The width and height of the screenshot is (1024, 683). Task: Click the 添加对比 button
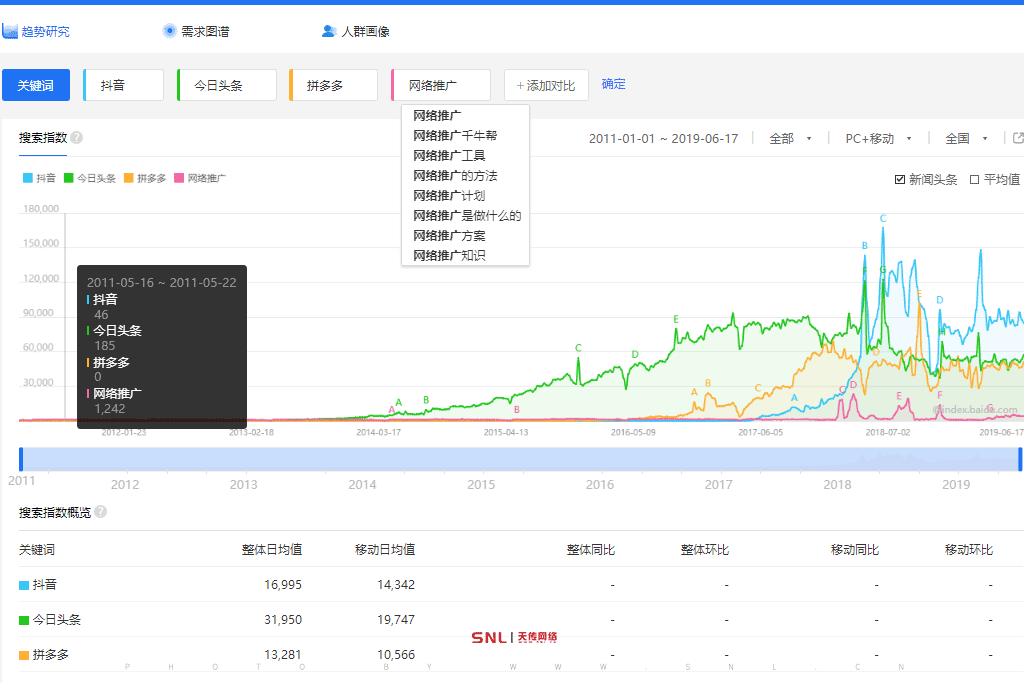pos(546,85)
